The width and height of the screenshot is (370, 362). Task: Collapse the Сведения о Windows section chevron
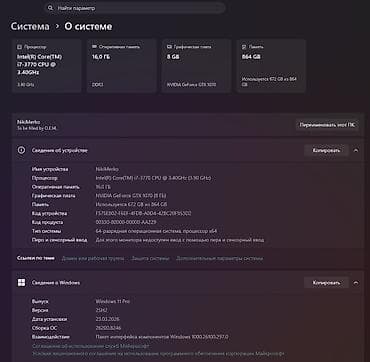(356, 283)
